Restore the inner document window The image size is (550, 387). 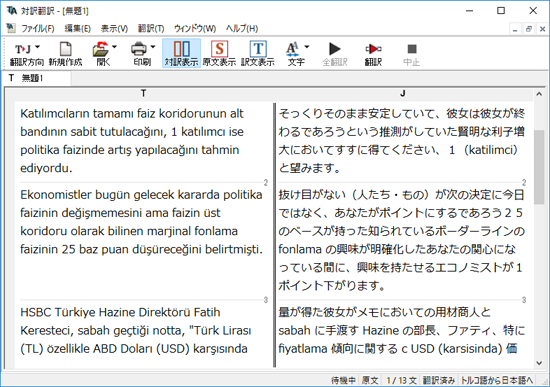tap(529, 29)
